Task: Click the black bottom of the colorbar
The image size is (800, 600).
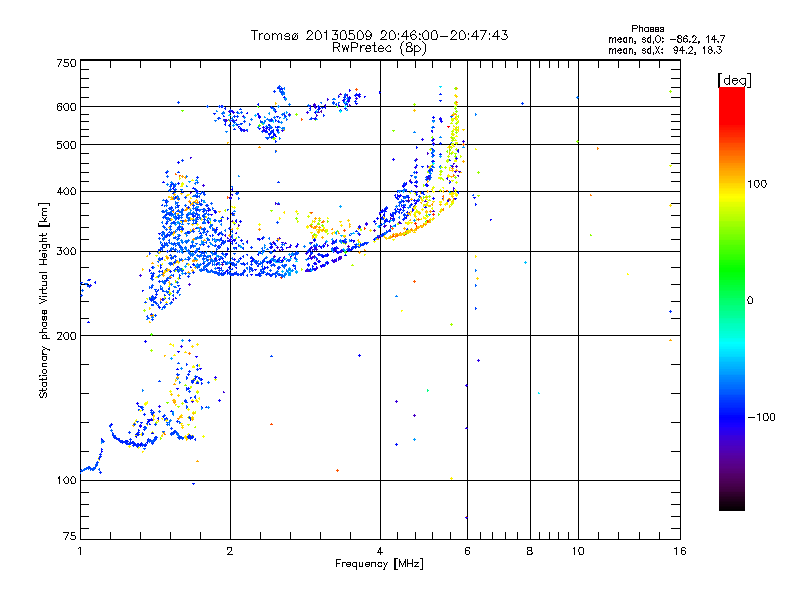Action: (x=732, y=503)
